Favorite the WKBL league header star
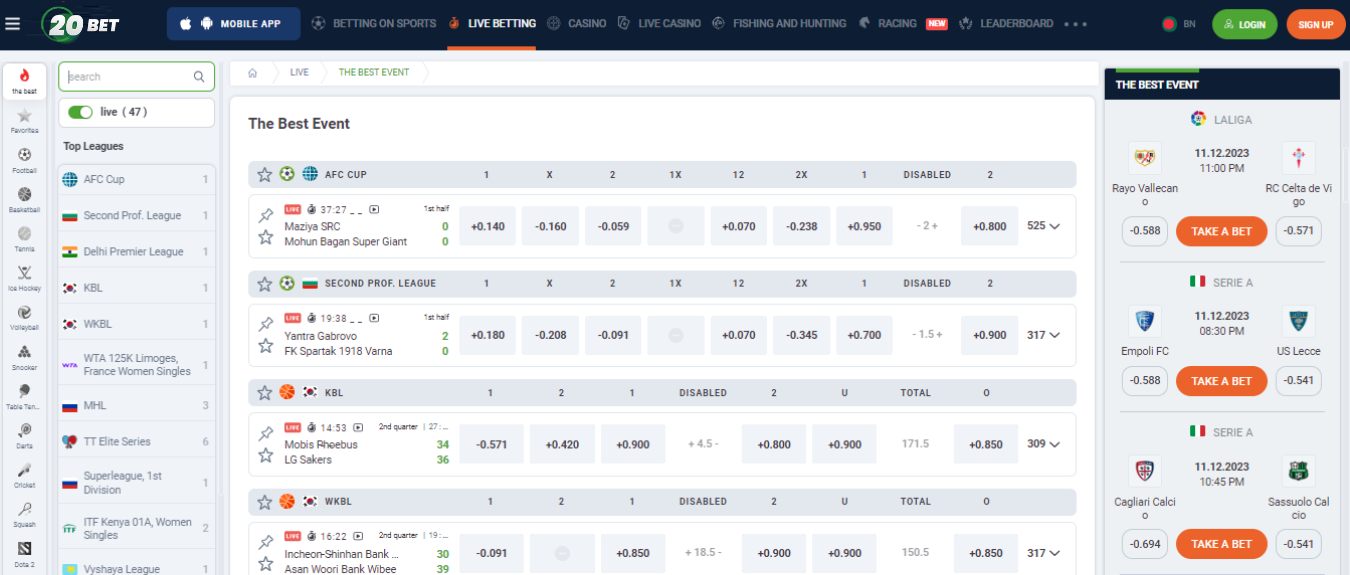This screenshot has height=575, width=1350. [264, 501]
